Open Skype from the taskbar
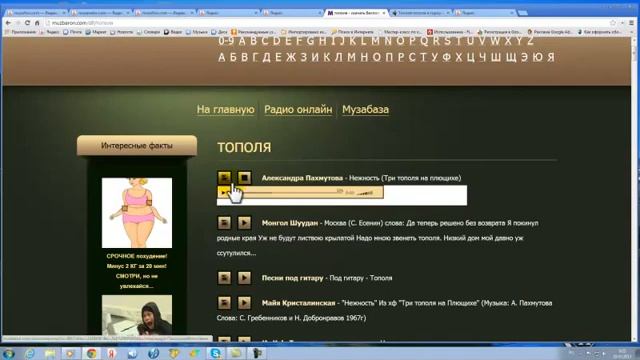This screenshot has height=360, width=640. tap(215, 353)
